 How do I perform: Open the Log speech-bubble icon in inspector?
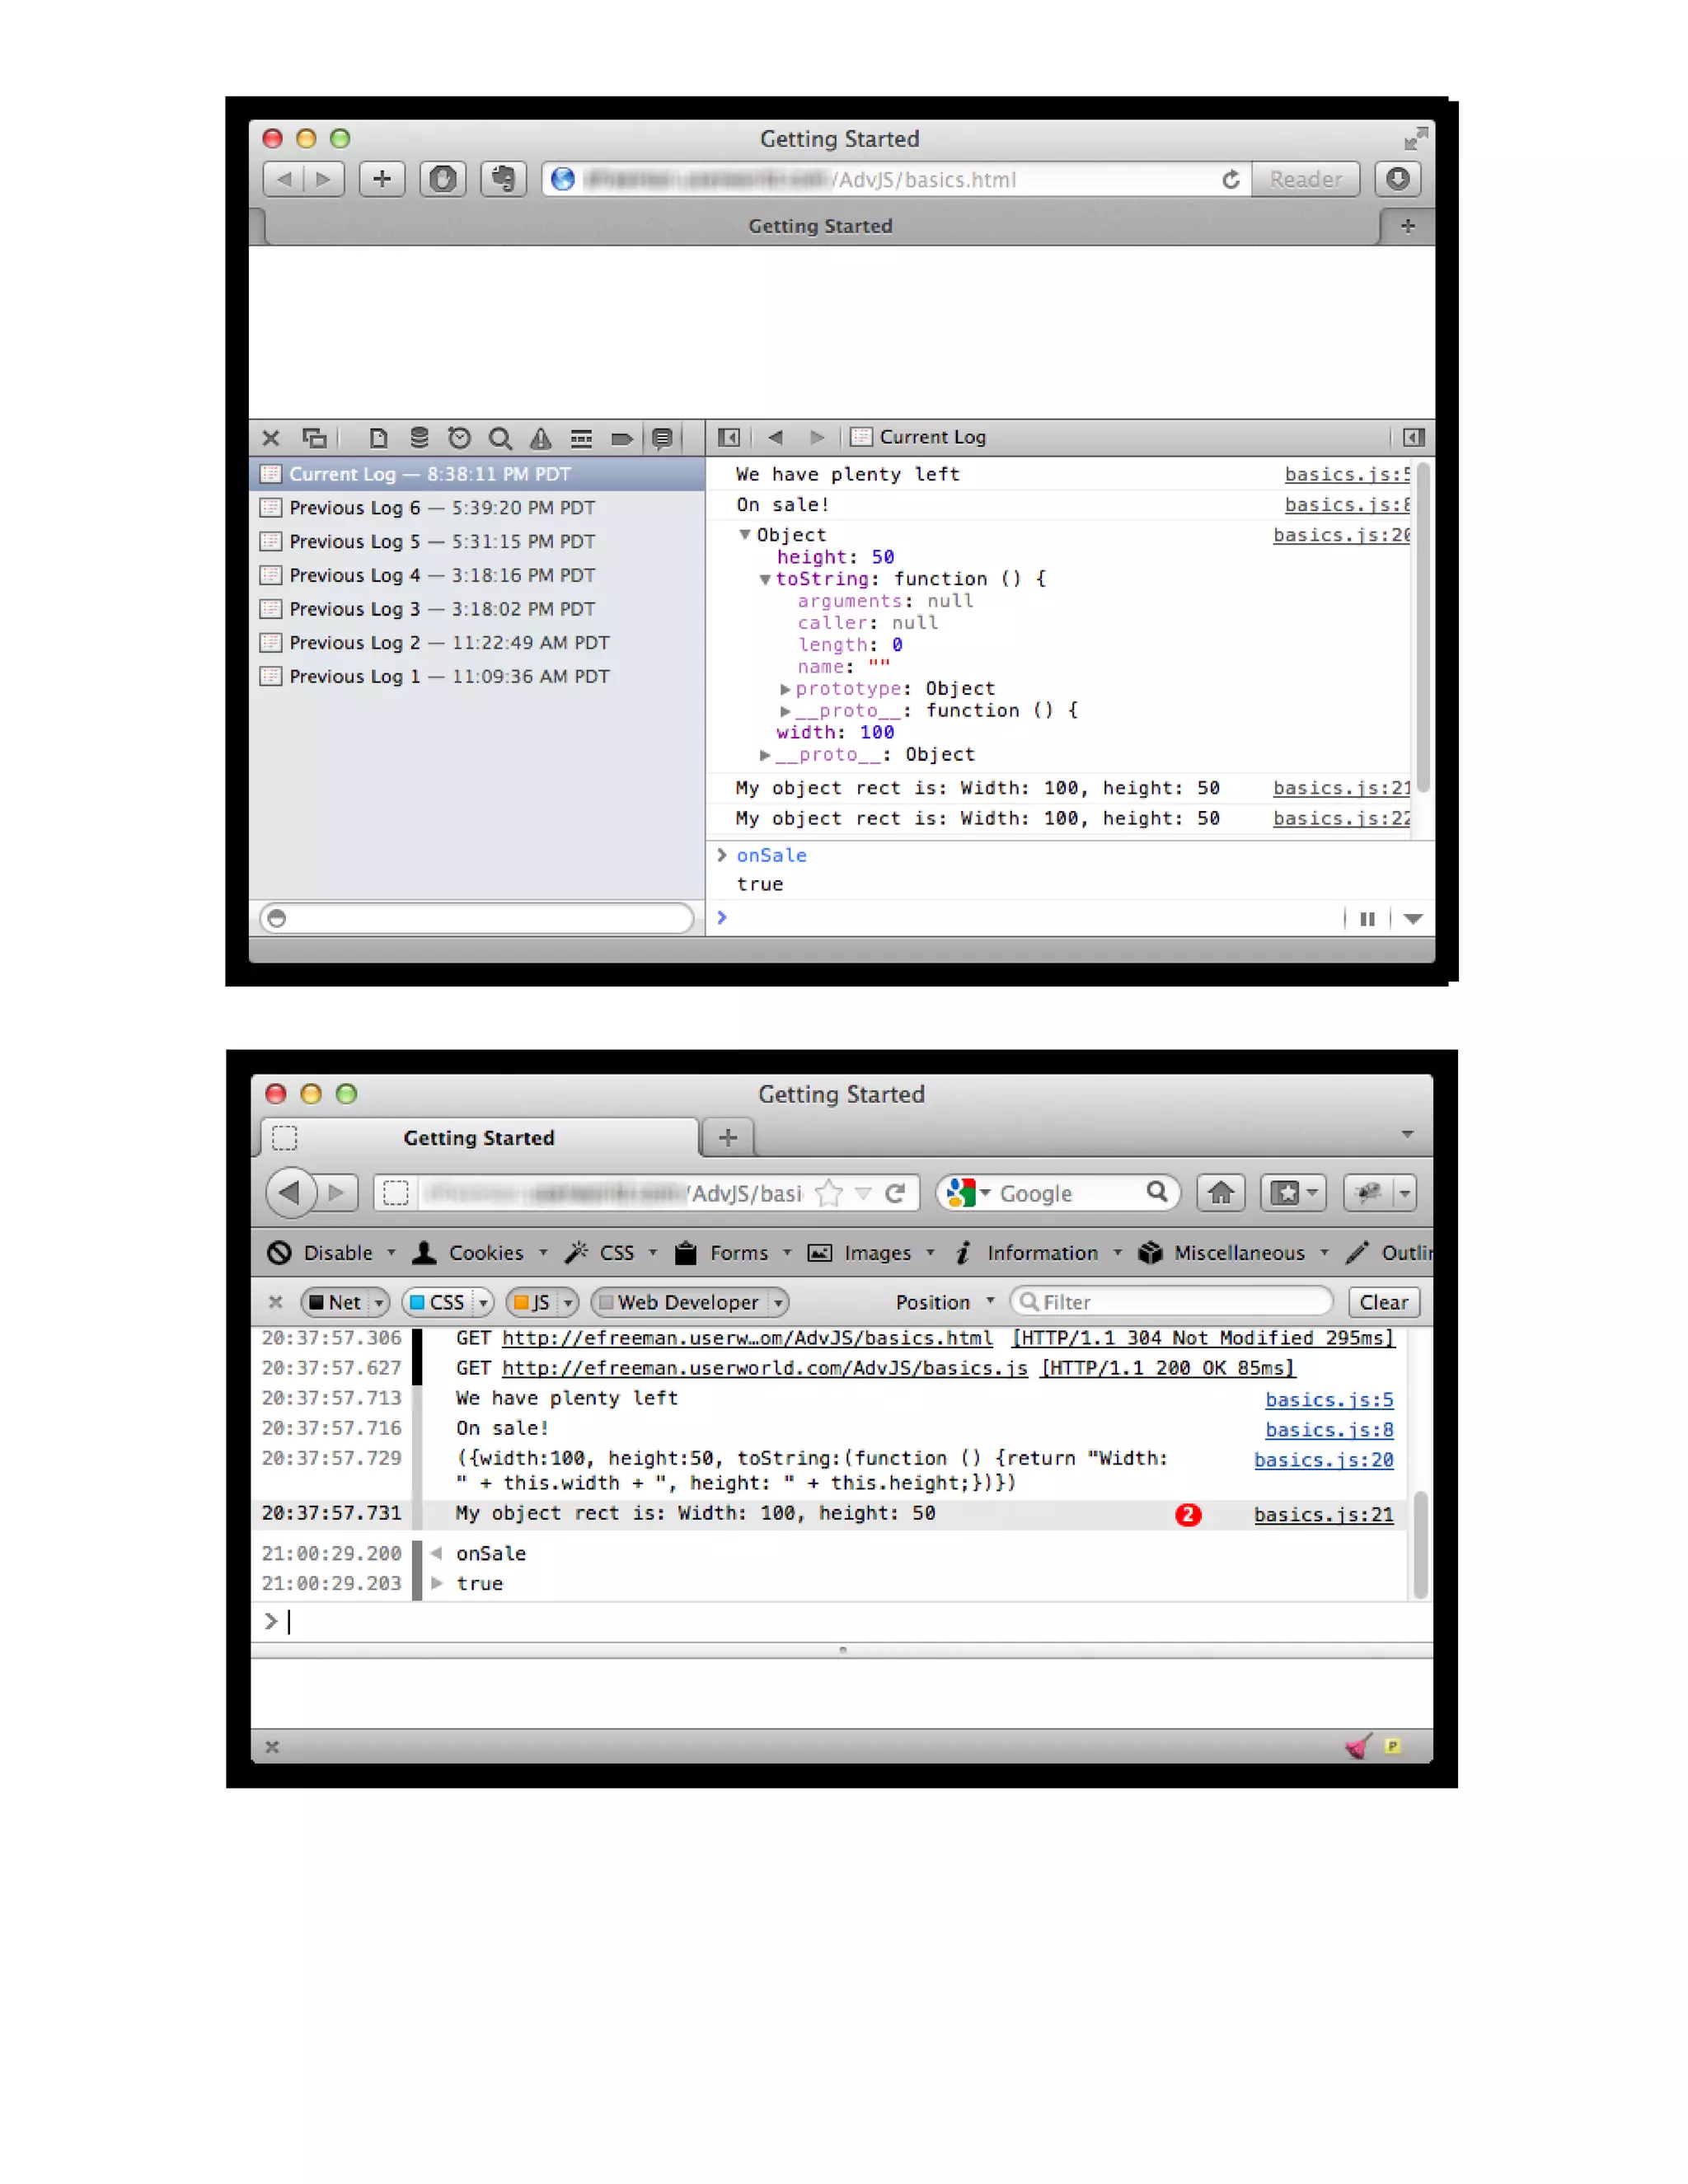(x=662, y=438)
